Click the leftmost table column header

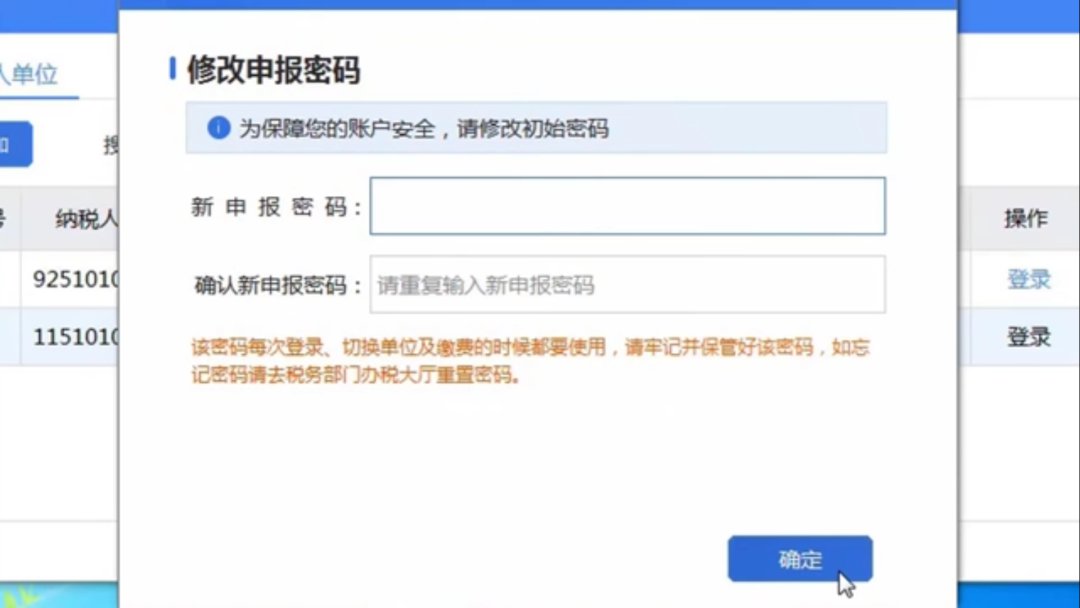(x=4, y=219)
